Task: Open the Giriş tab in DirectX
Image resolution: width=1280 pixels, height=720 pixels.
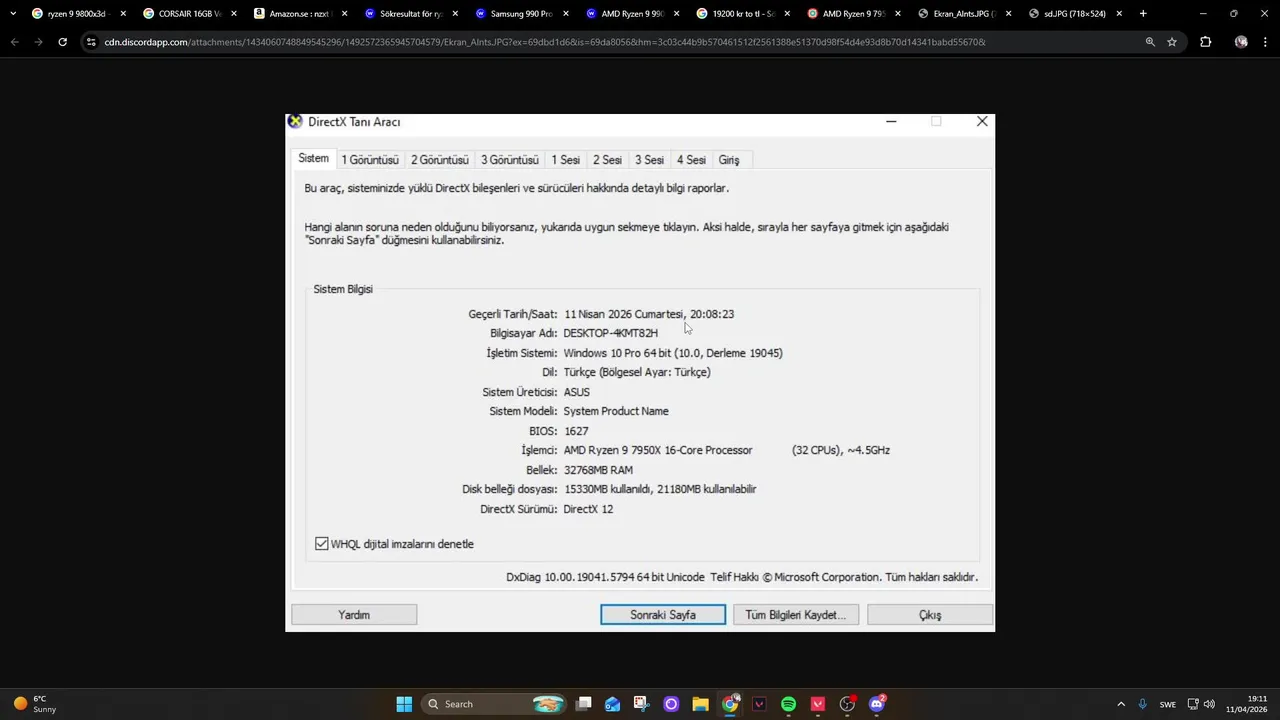Action: 729,160
